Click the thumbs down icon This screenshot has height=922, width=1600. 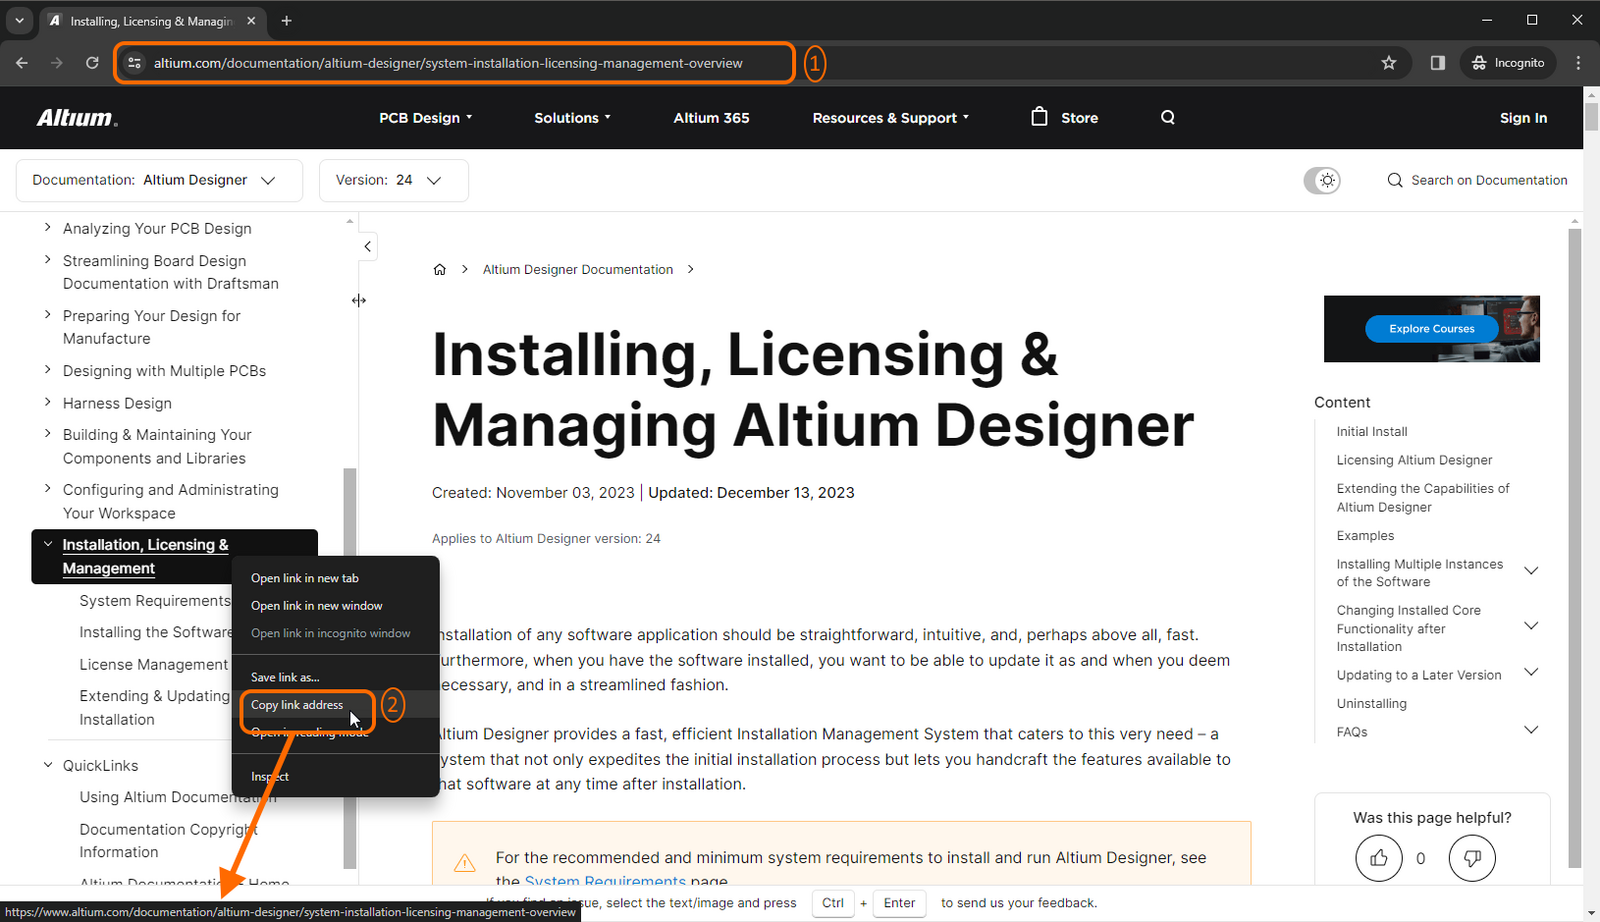tap(1472, 858)
